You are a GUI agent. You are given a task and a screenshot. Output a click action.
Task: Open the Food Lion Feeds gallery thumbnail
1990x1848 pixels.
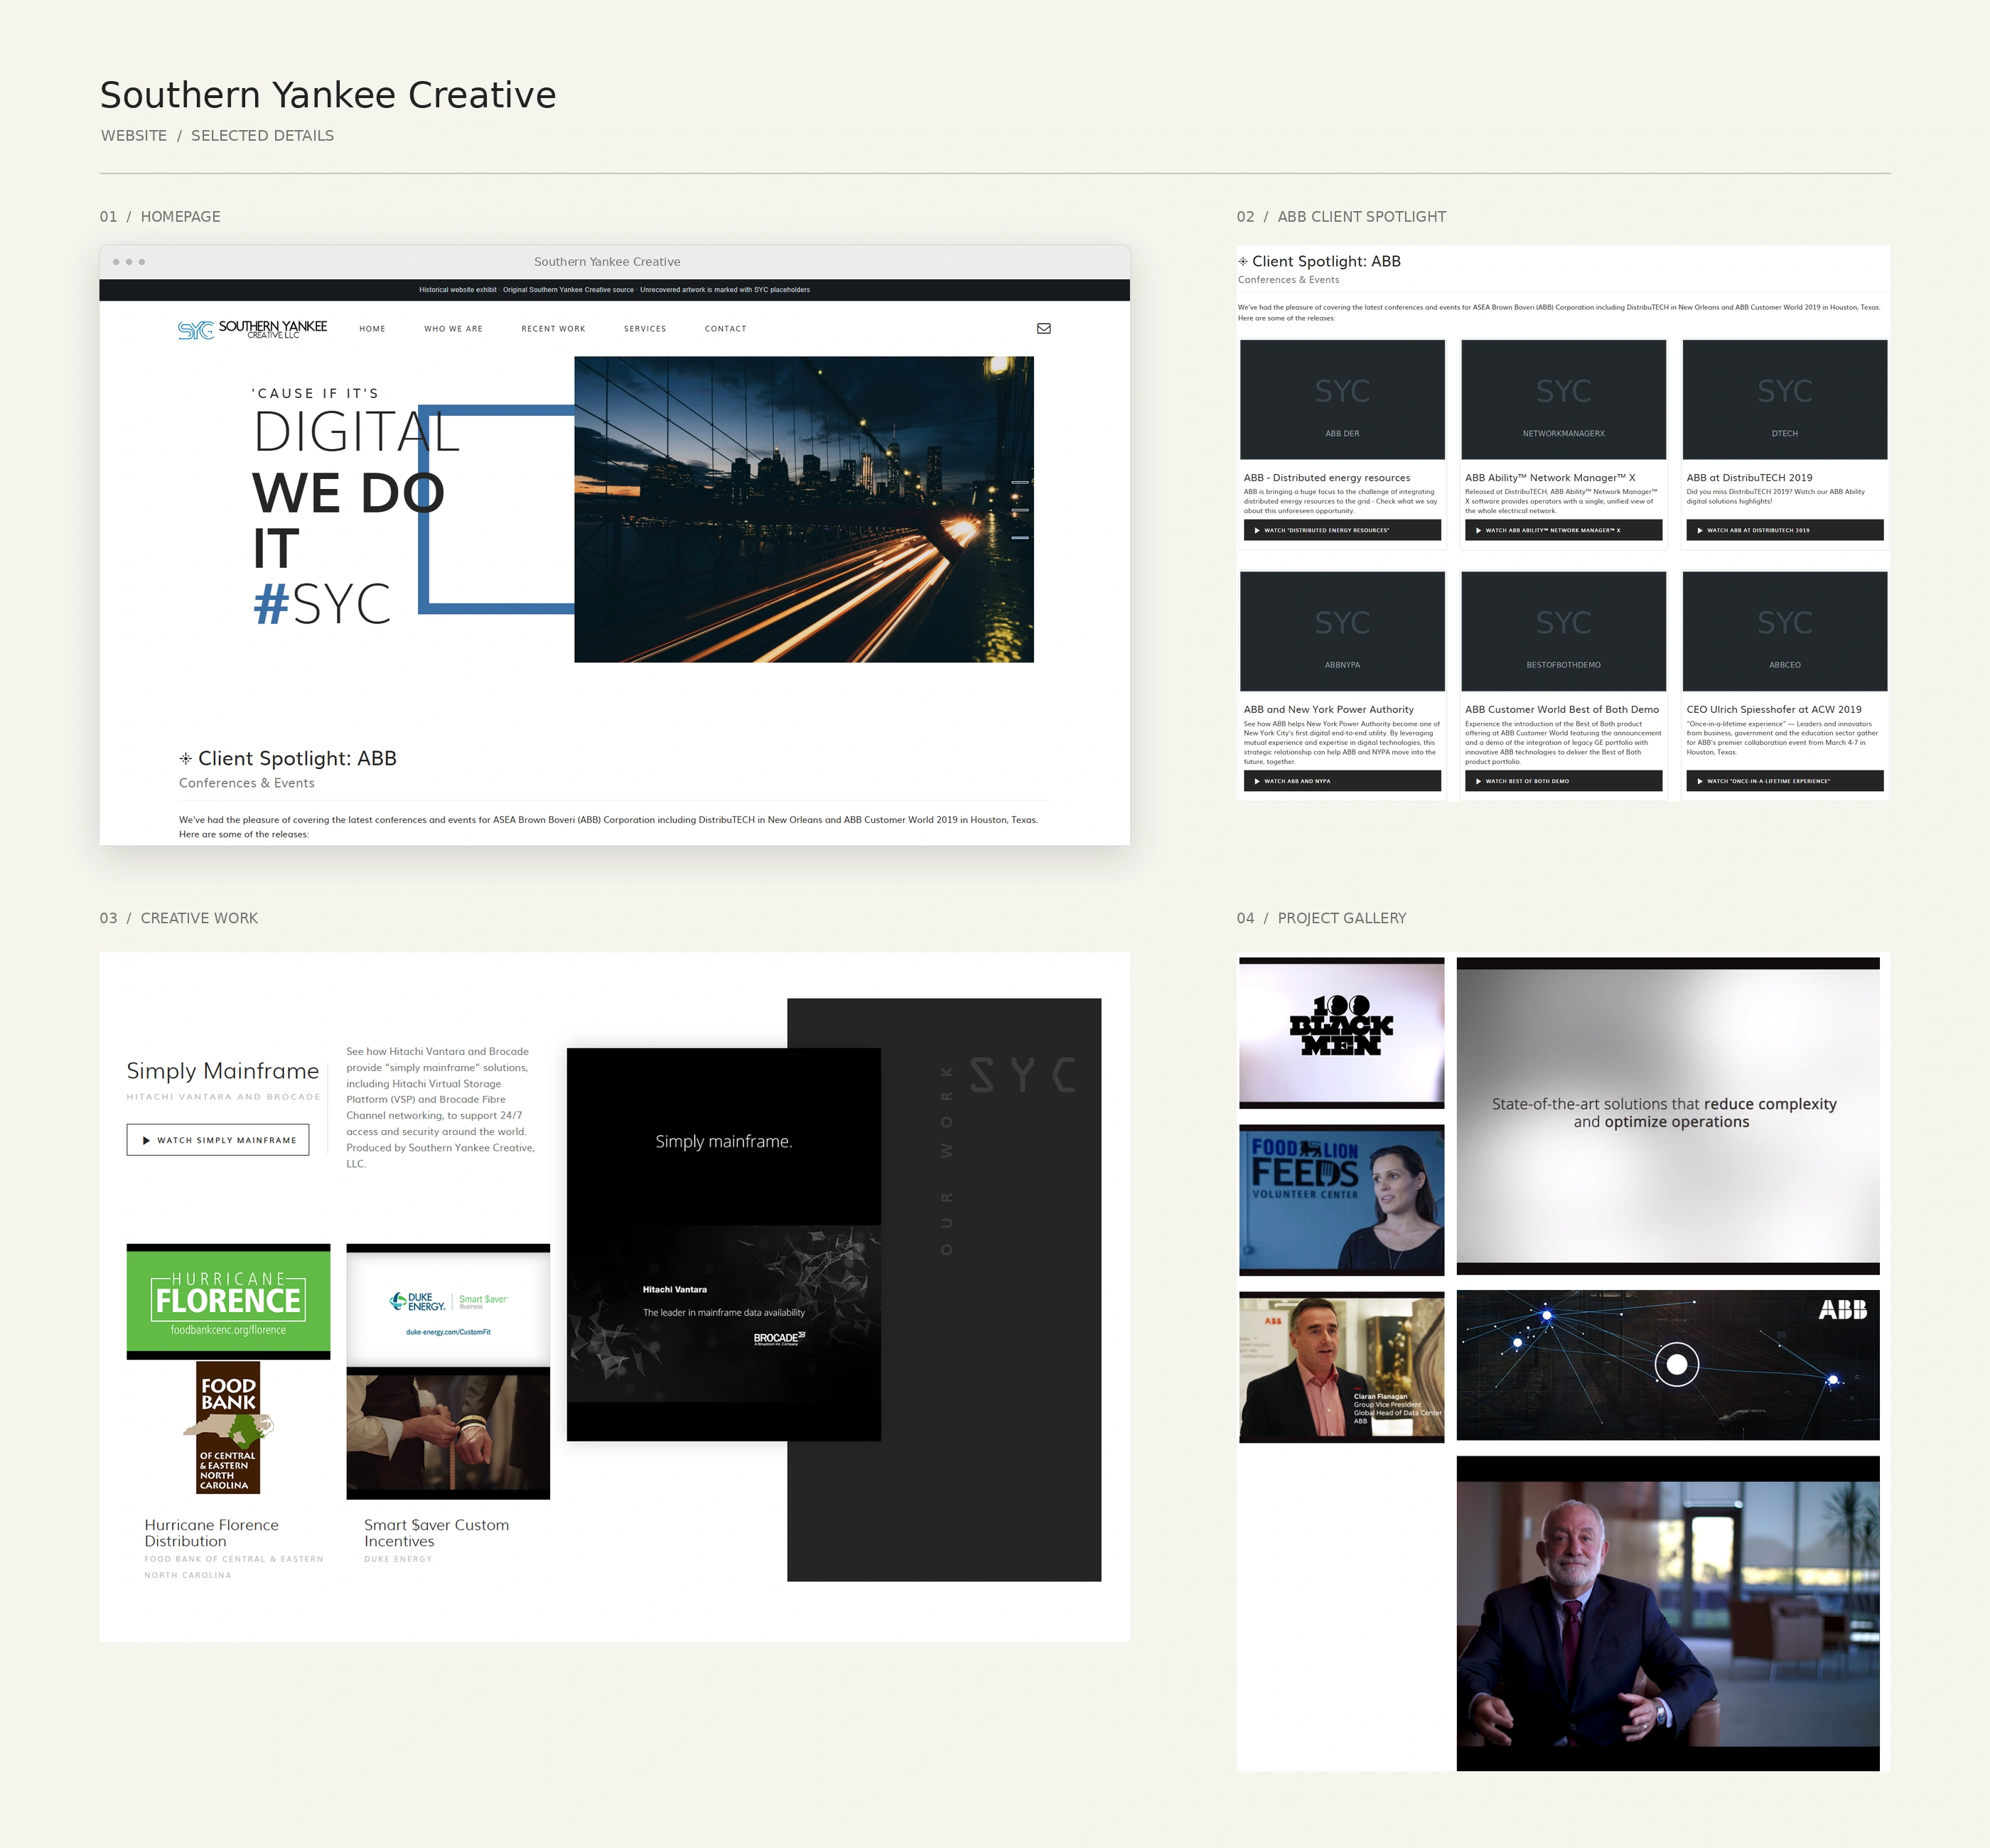(1341, 1200)
